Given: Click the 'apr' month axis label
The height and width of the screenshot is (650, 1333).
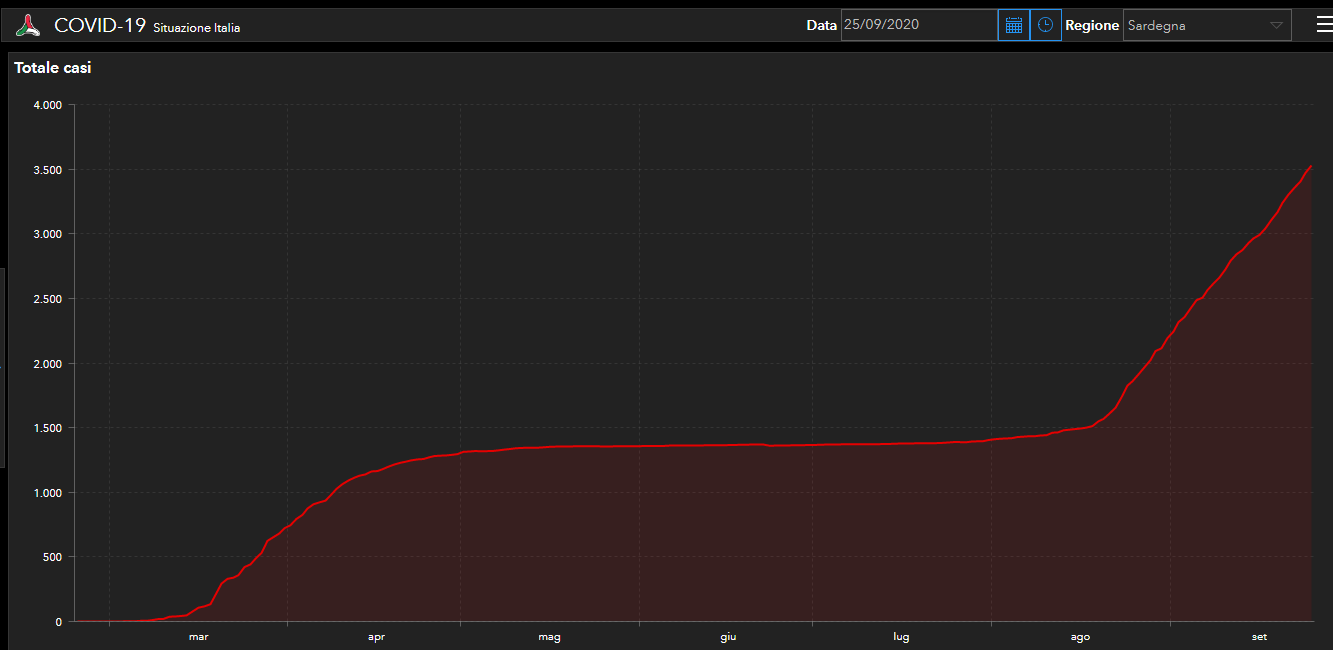Looking at the screenshot, I should (x=376, y=637).
